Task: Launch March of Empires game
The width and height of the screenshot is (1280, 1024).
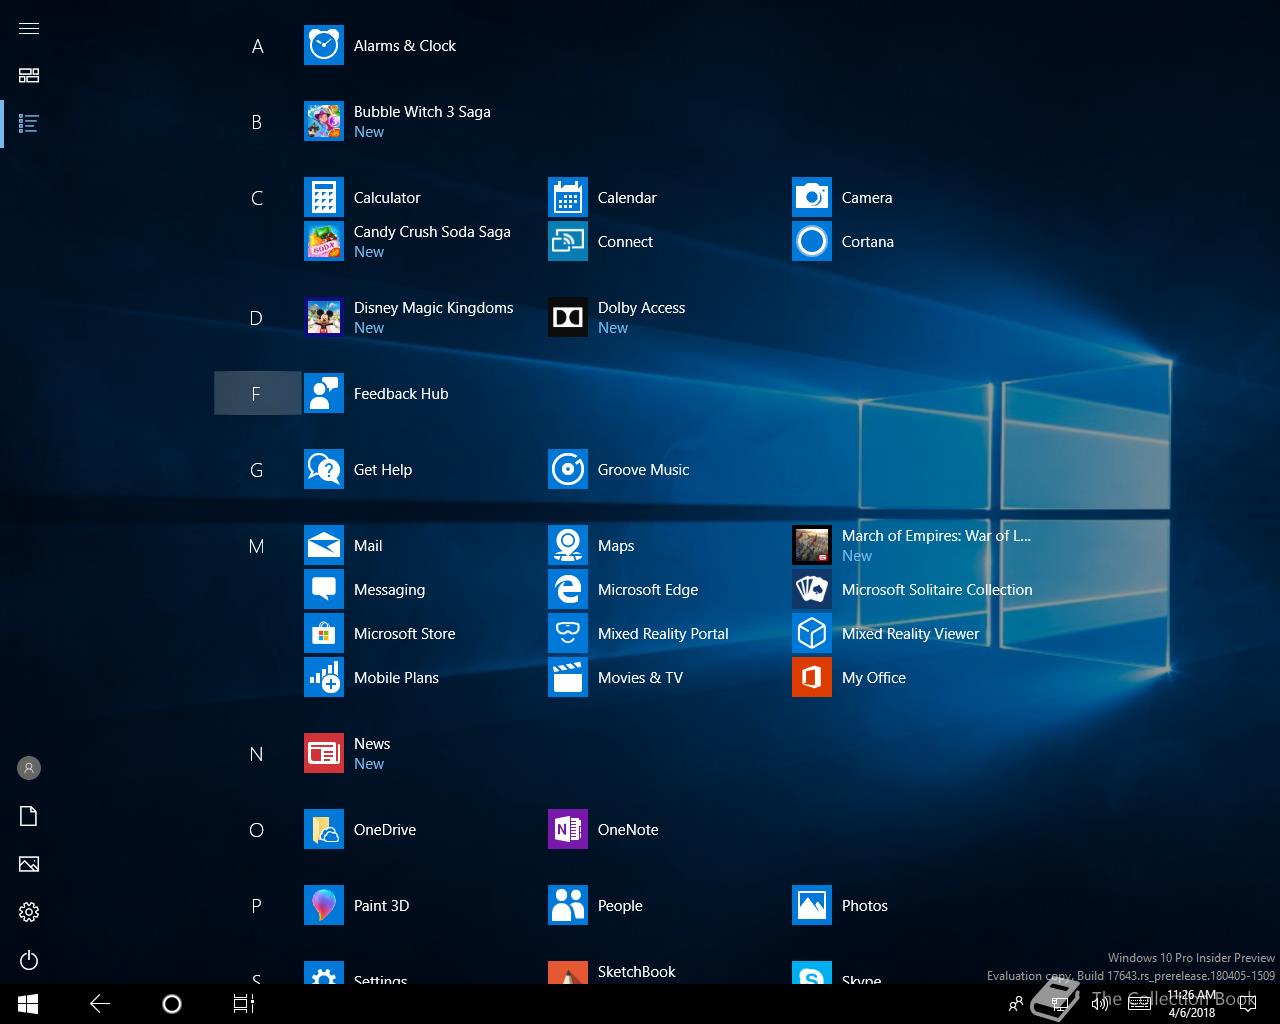Action: [912, 546]
